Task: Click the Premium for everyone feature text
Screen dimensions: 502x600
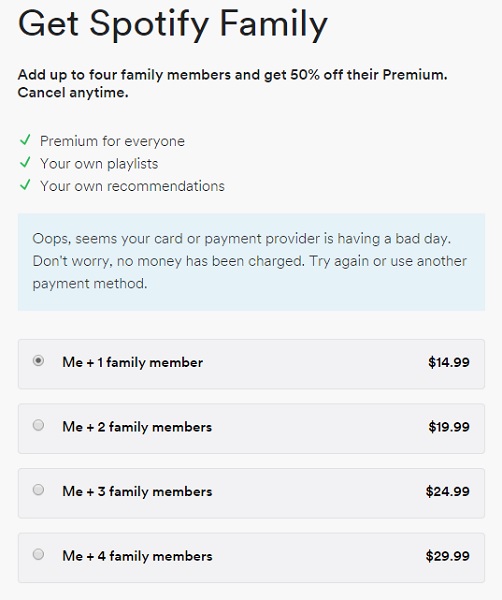Action: [x=112, y=141]
